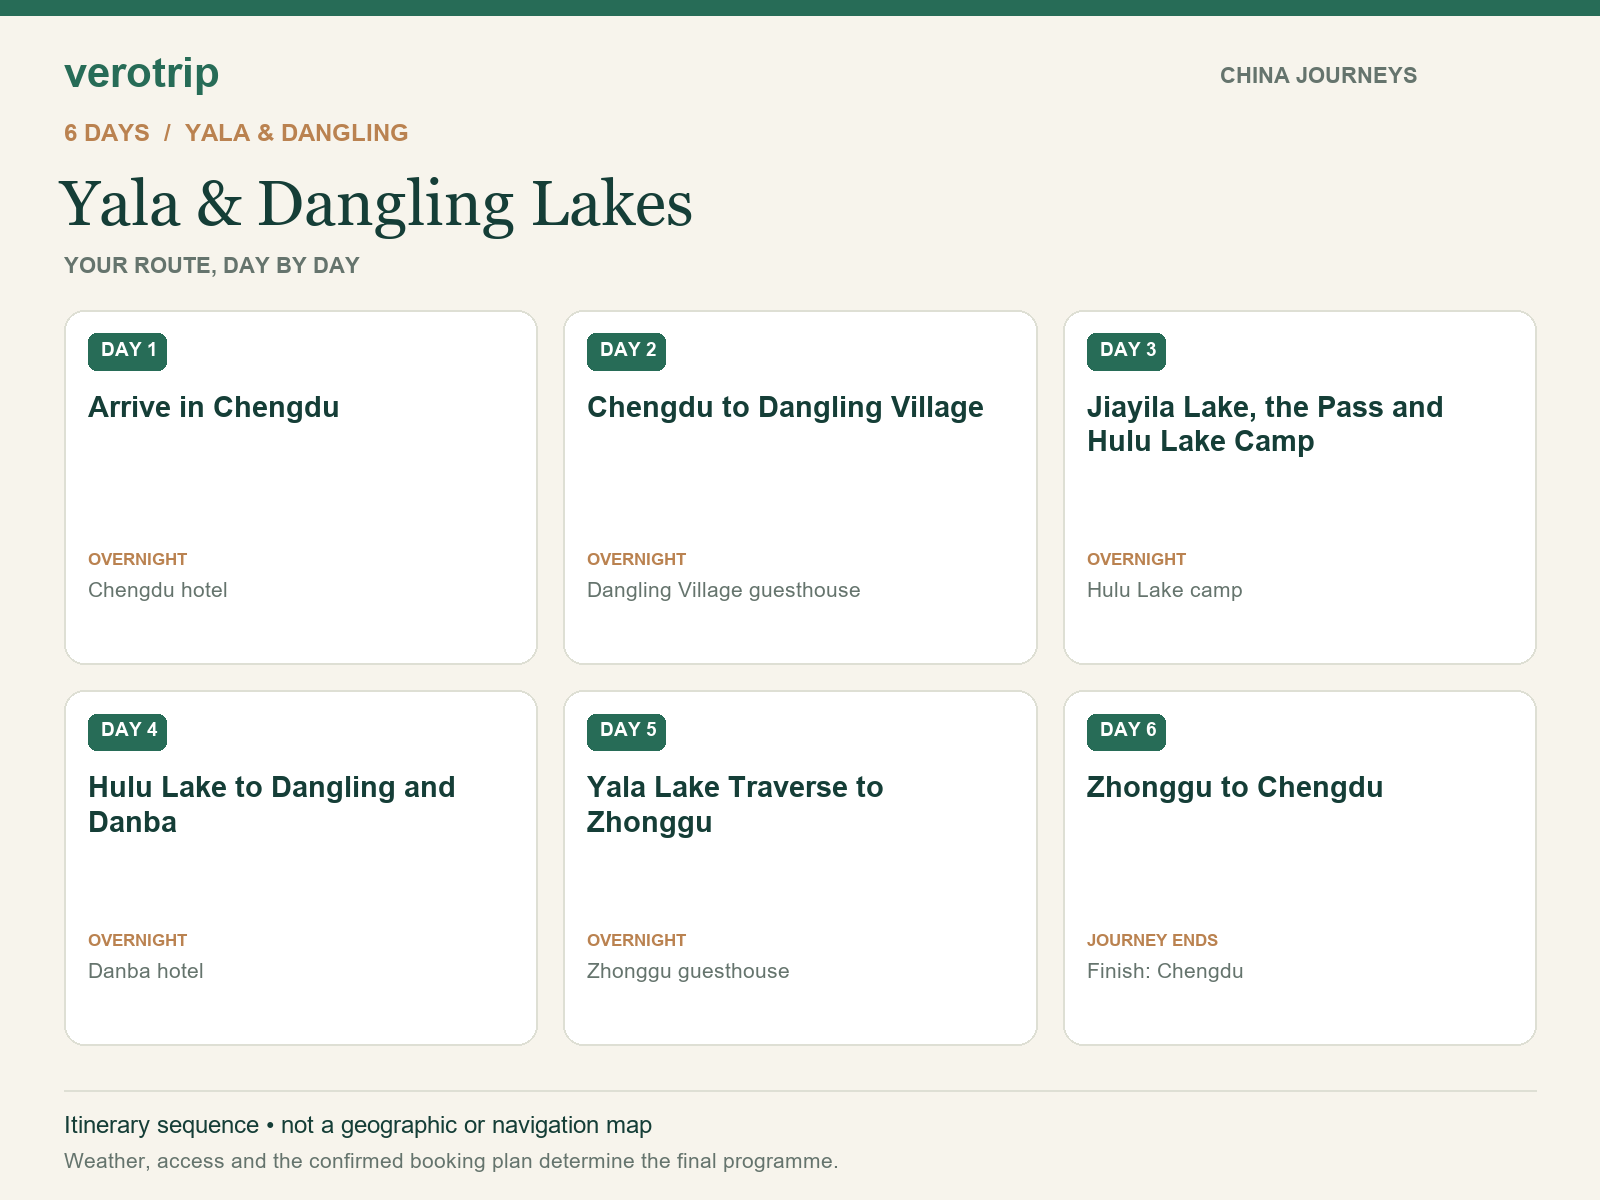
Task: Click Zhonggu guesthouse overnight text
Action: pos(688,972)
